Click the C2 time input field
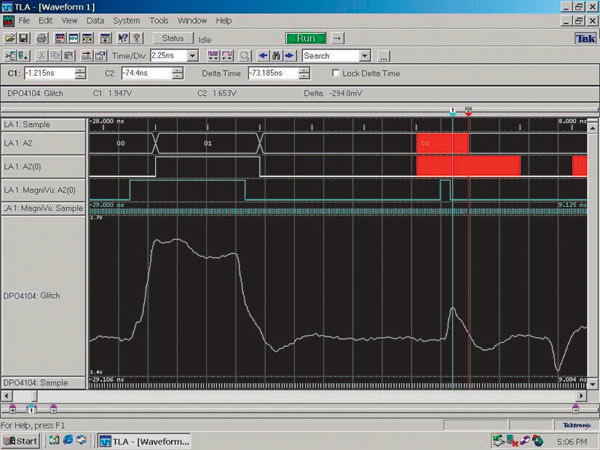 pyautogui.click(x=147, y=73)
